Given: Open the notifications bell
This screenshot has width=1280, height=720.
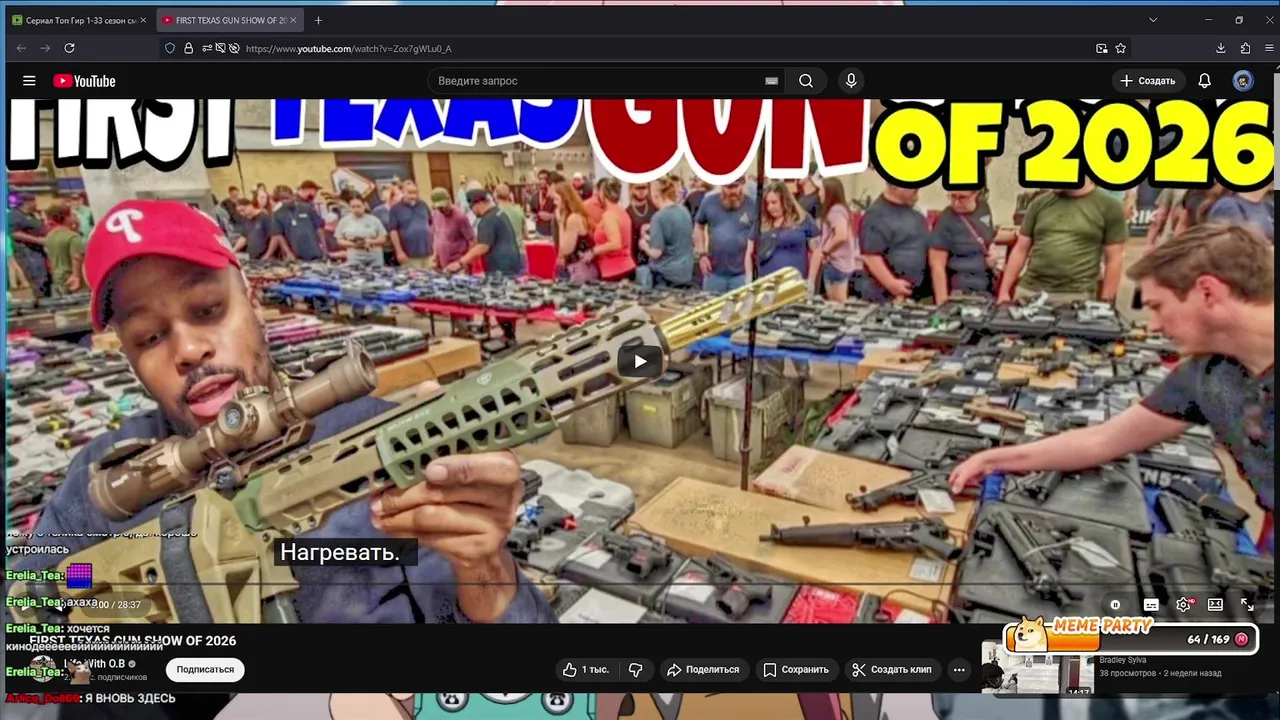Looking at the screenshot, I should 1205,81.
